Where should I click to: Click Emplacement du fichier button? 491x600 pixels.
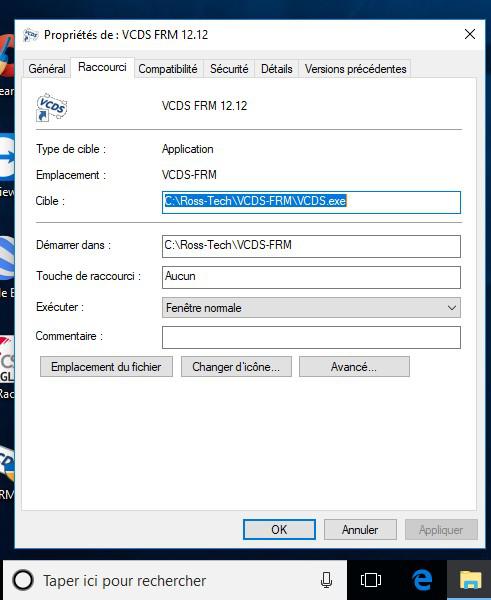coord(106,367)
